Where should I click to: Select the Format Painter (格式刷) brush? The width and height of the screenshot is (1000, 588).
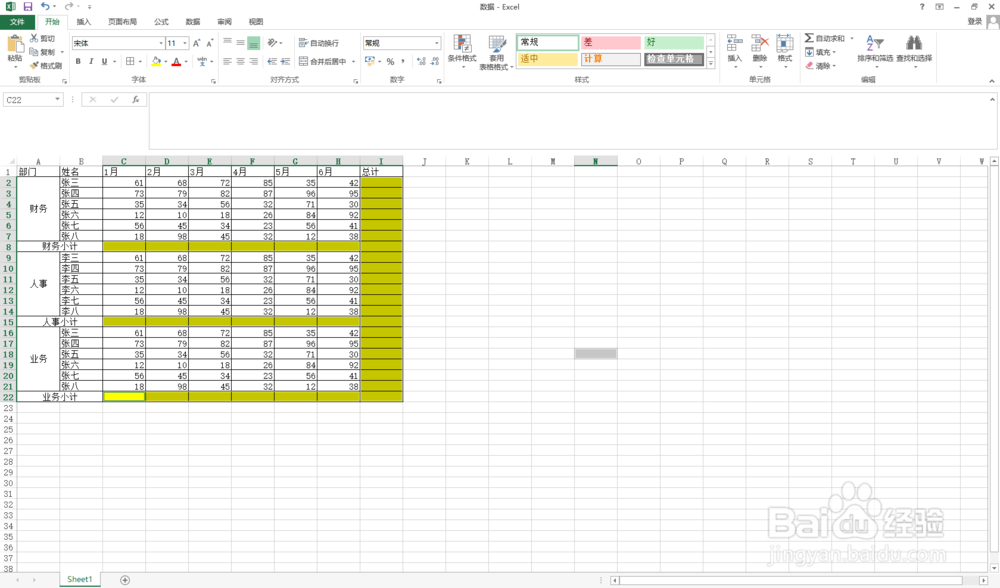pos(34,65)
